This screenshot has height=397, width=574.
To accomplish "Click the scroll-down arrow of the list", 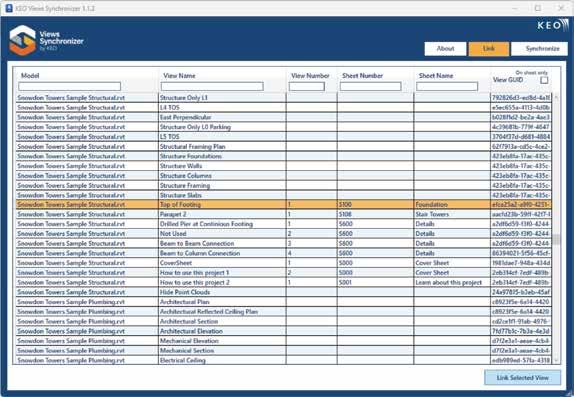I will tap(556, 360).
